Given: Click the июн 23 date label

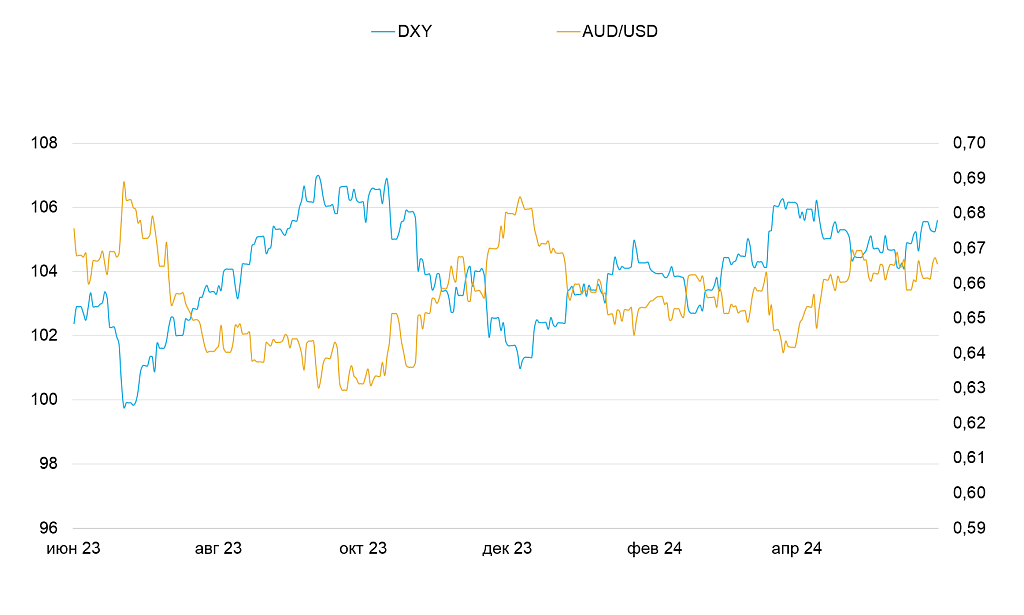Looking at the screenshot, I should pos(74,549).
